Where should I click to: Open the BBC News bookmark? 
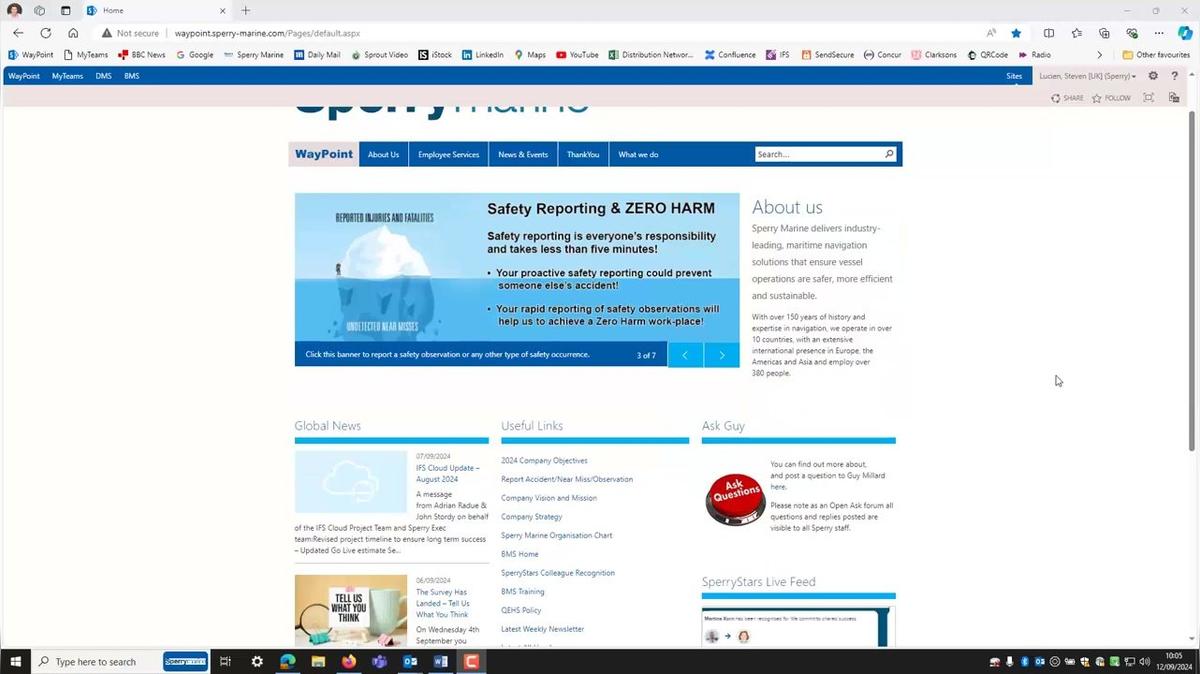pyautogui.click(x=141, y=55)
